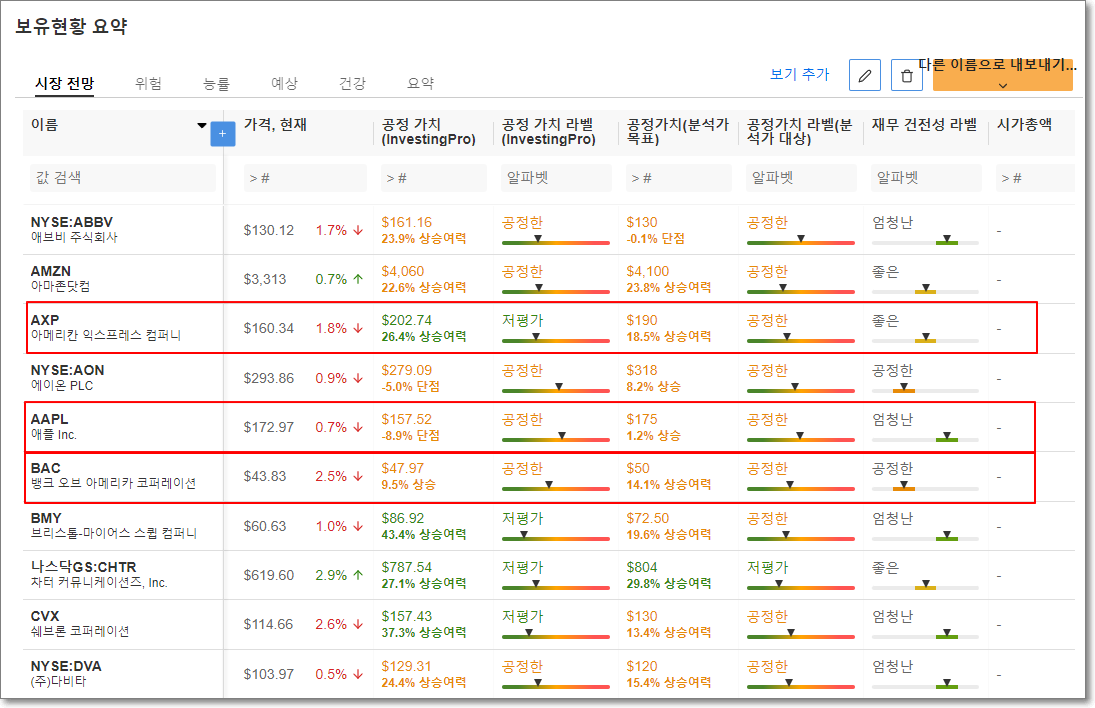Screen dimensions: 1095x708
Task: Focus the 공정 가치 라벨 alphabet filter
Action: (556, 178)
